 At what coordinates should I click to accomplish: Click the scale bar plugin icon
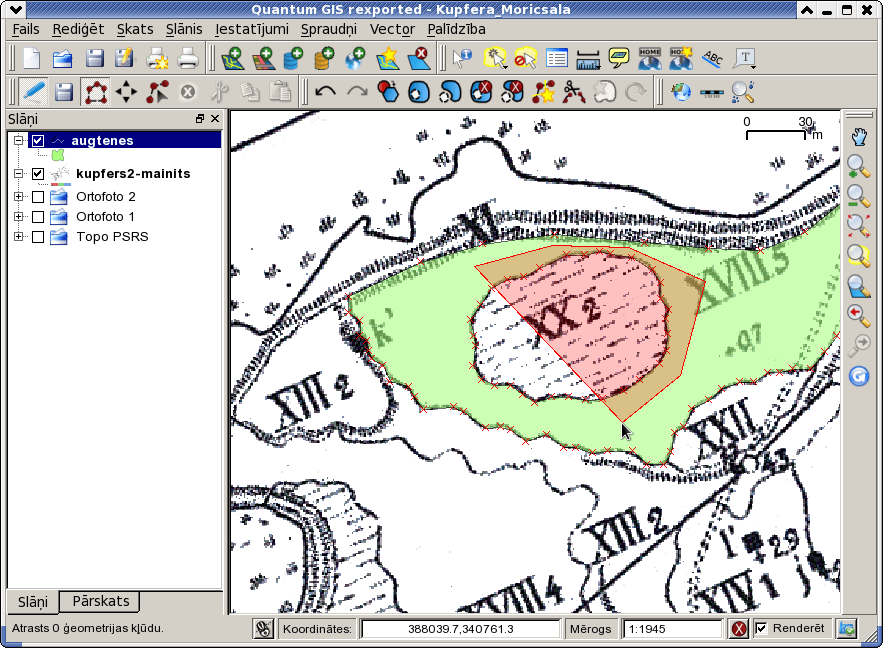(x=712, y=92)
